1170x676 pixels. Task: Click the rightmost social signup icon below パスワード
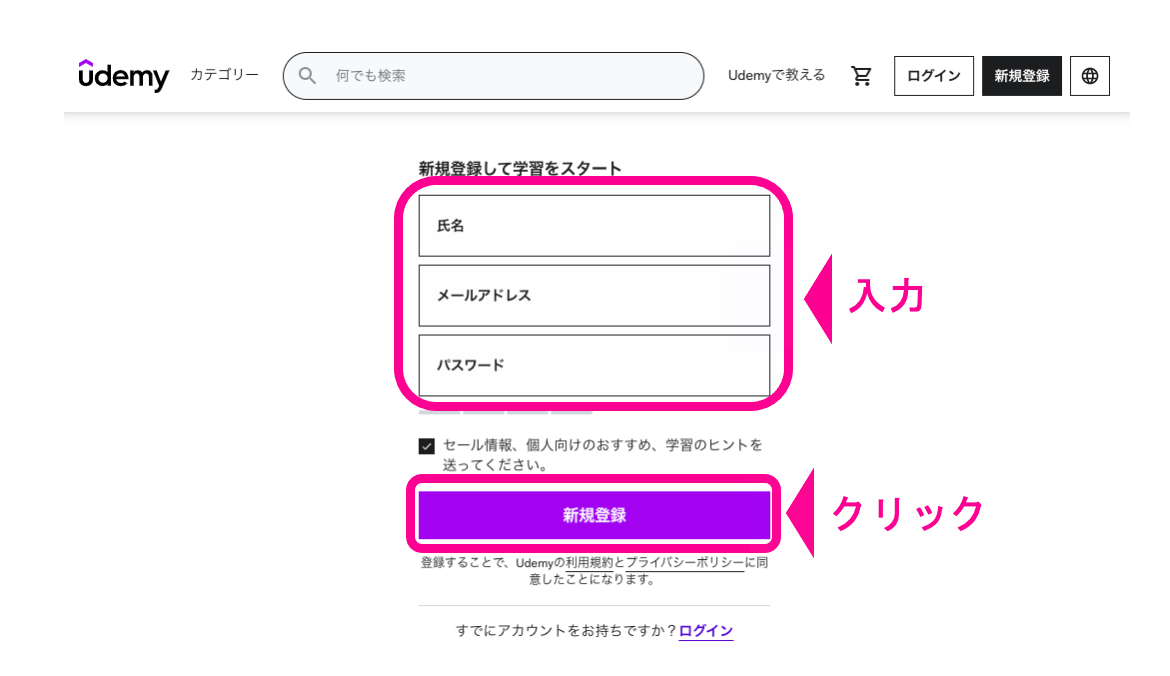point(571,411)
